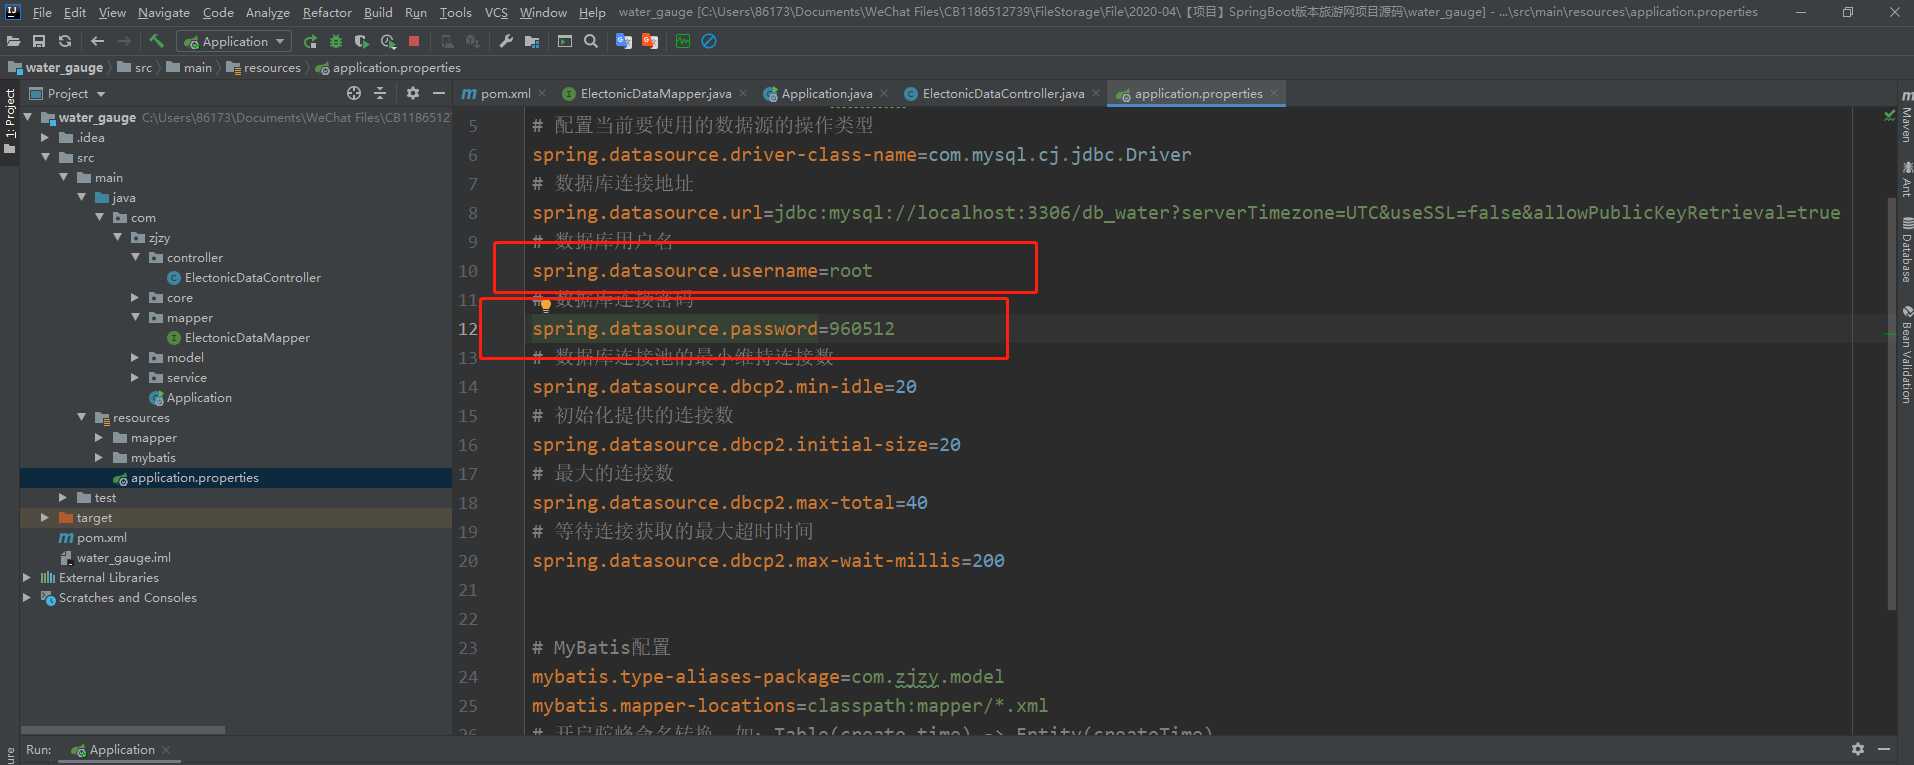This screenshot has height=765, width=1914.
Task: Collapse the src folder
Action: pyautogui.click(x=45, y=157)
